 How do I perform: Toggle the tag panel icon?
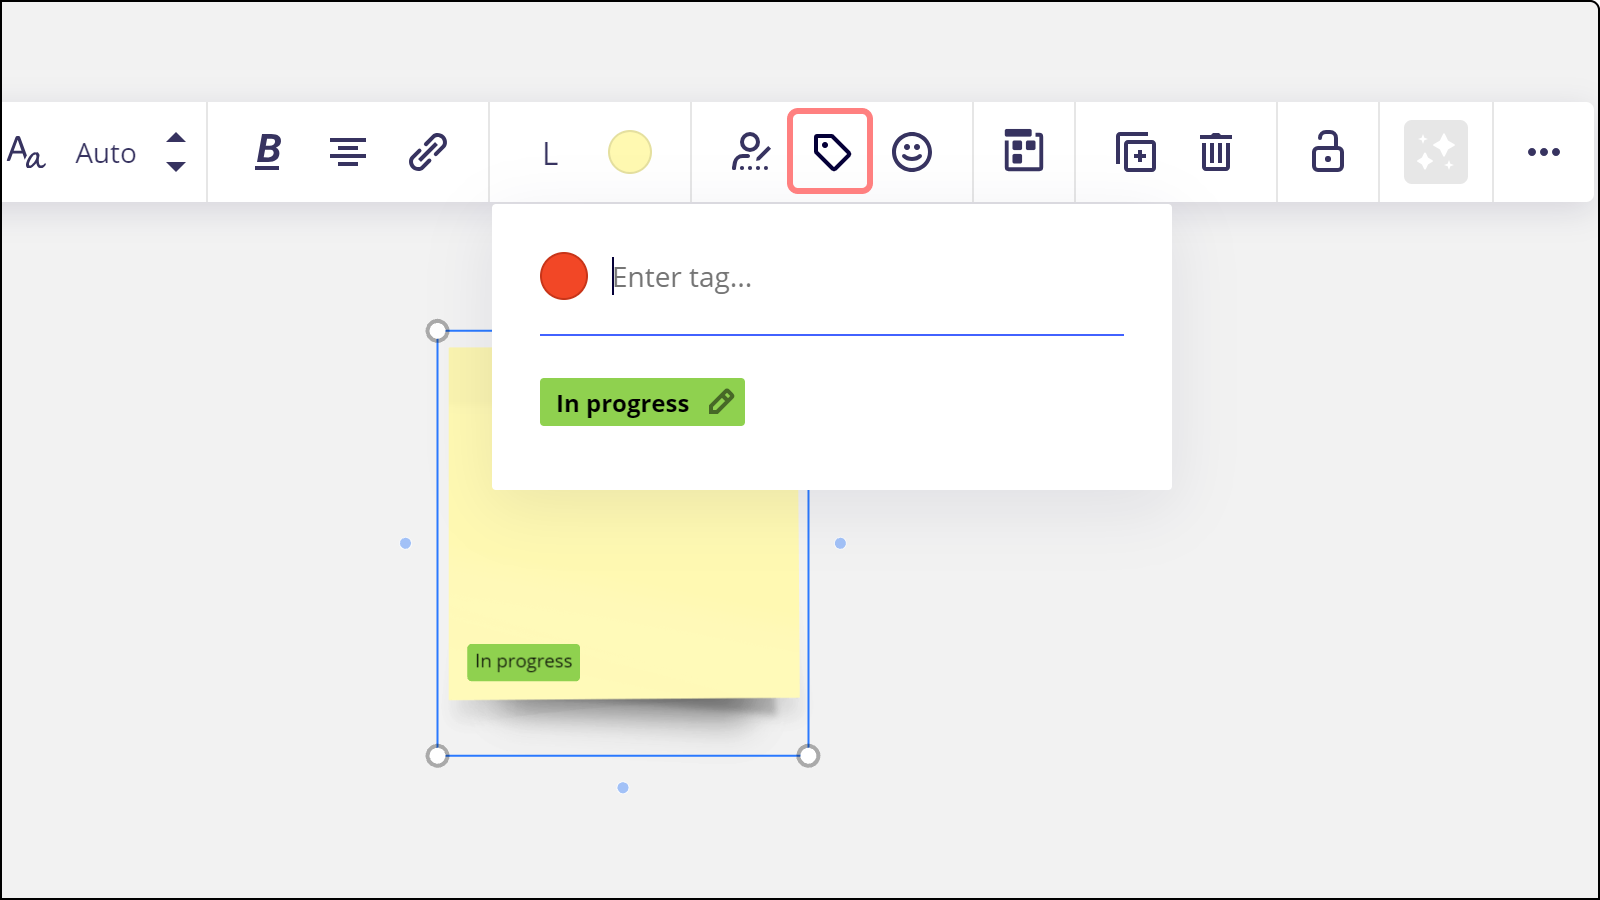(x=831, y=152)
